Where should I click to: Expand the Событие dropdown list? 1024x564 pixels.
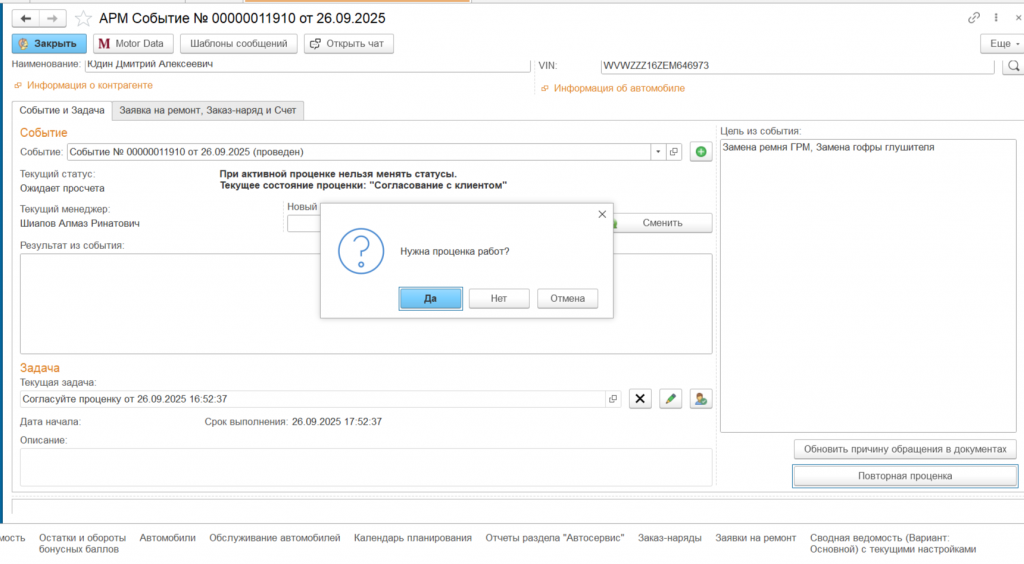pyautogui.click(x=658, y=152)
